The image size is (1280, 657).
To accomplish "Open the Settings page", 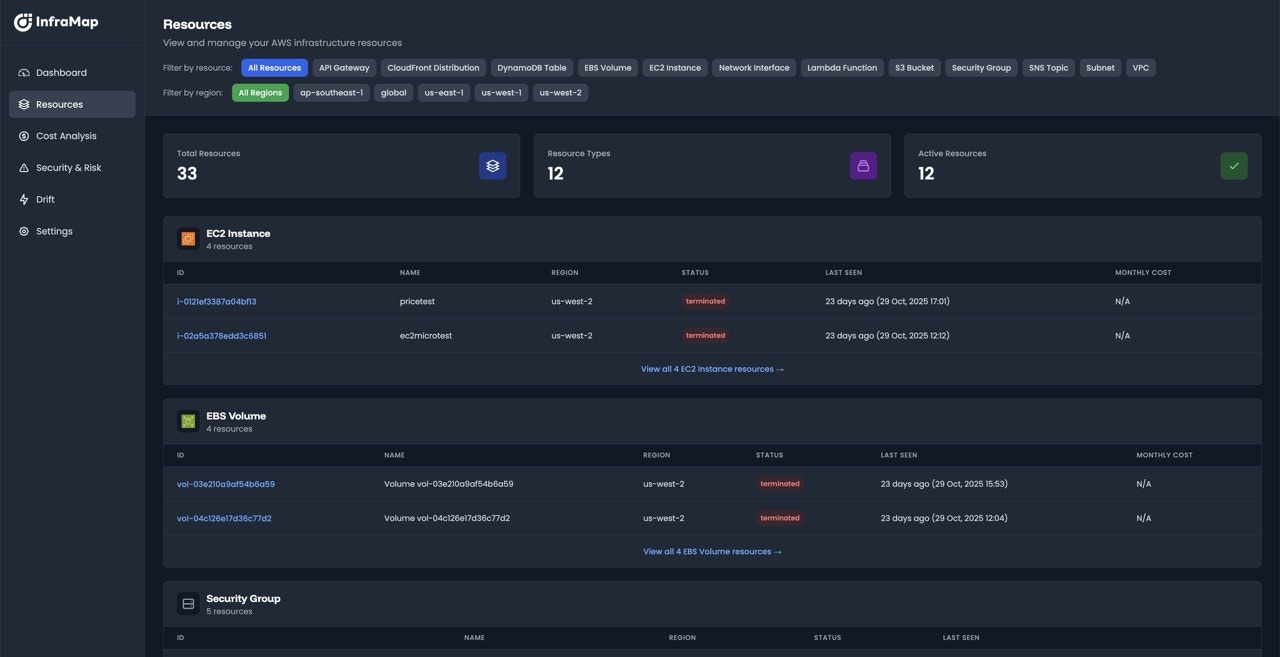I will pos(72,231).
